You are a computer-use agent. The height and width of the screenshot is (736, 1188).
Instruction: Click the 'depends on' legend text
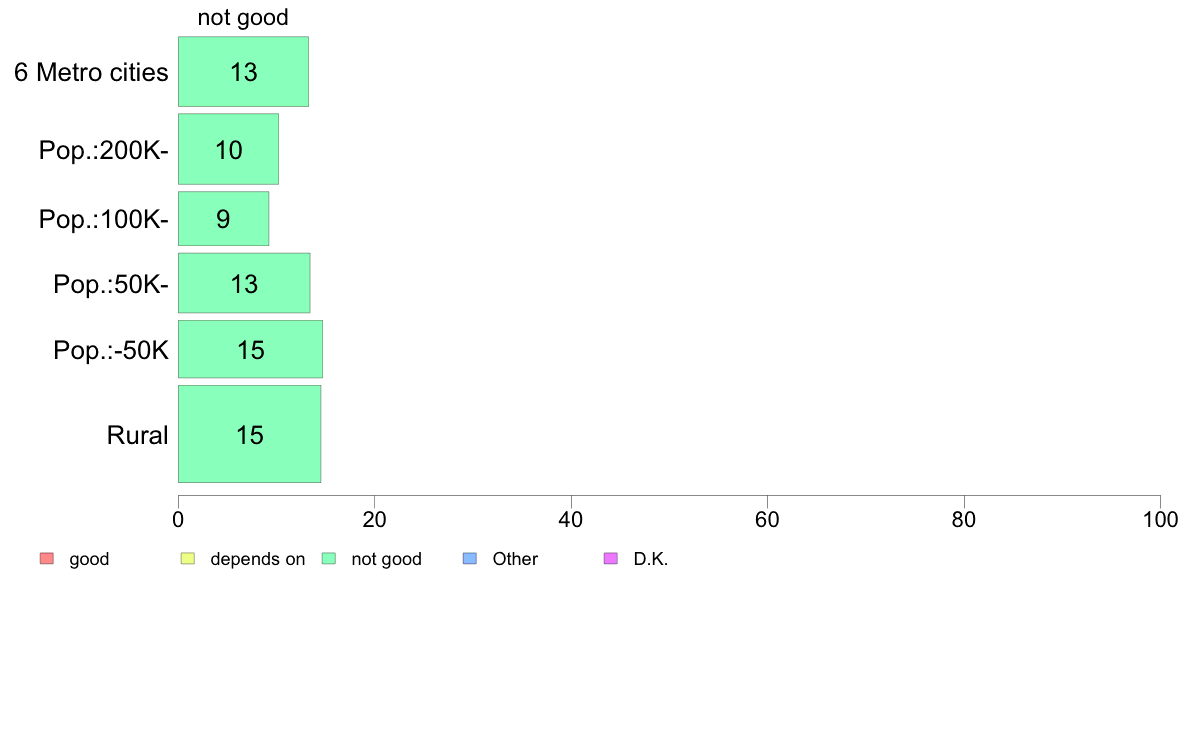point(258,559)
